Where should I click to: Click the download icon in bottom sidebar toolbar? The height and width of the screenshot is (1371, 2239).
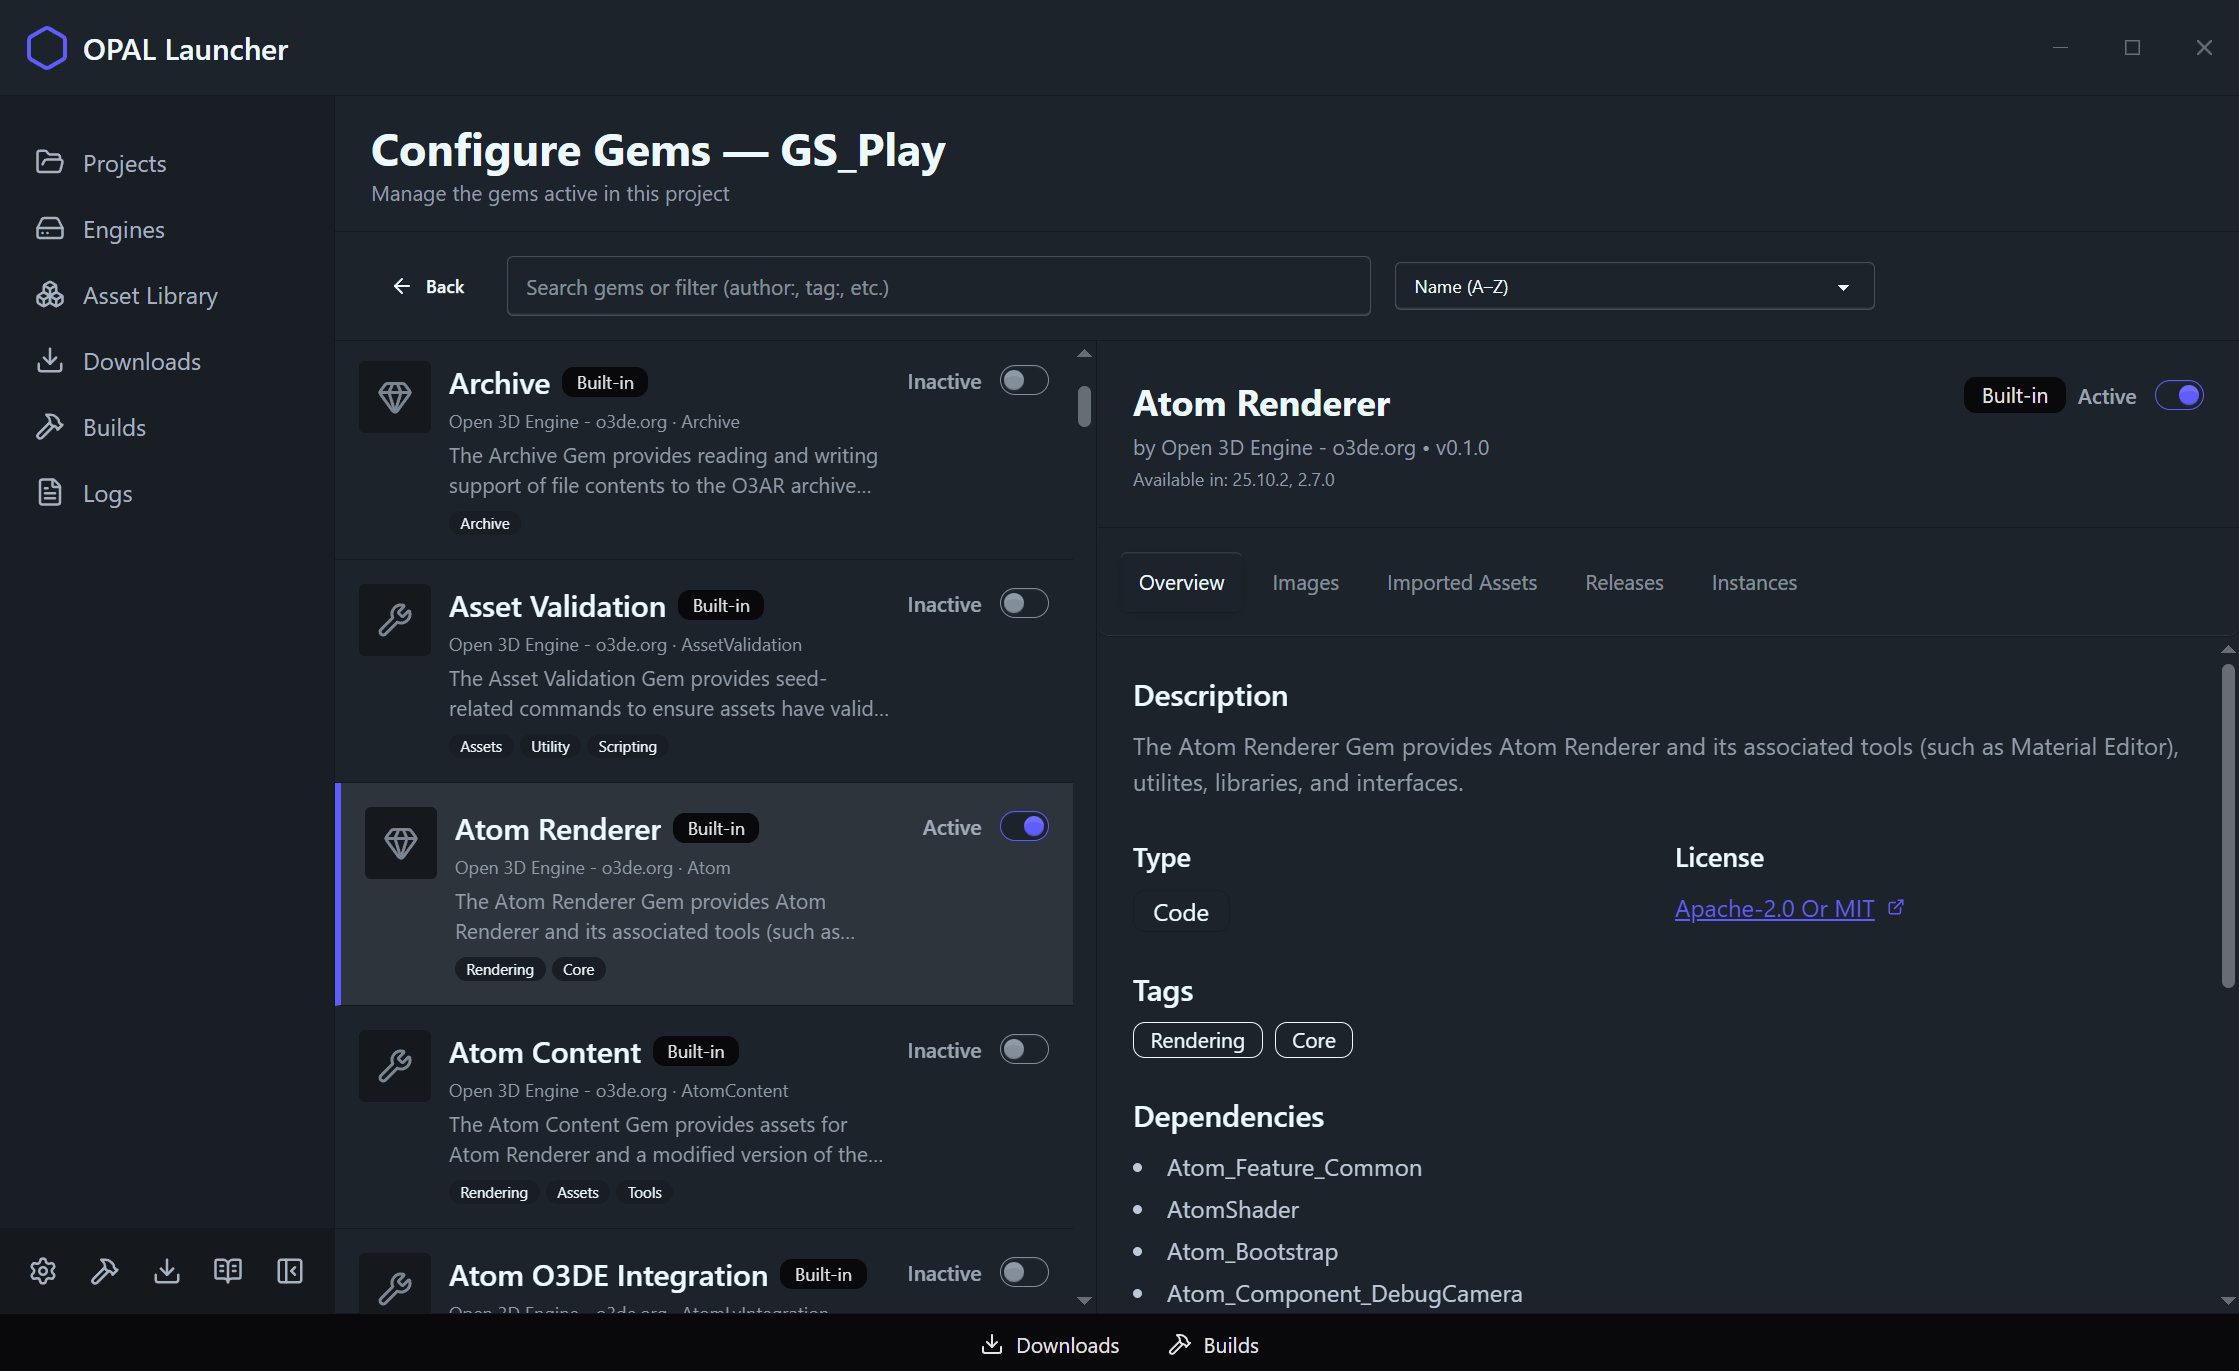coord(167,1271)
